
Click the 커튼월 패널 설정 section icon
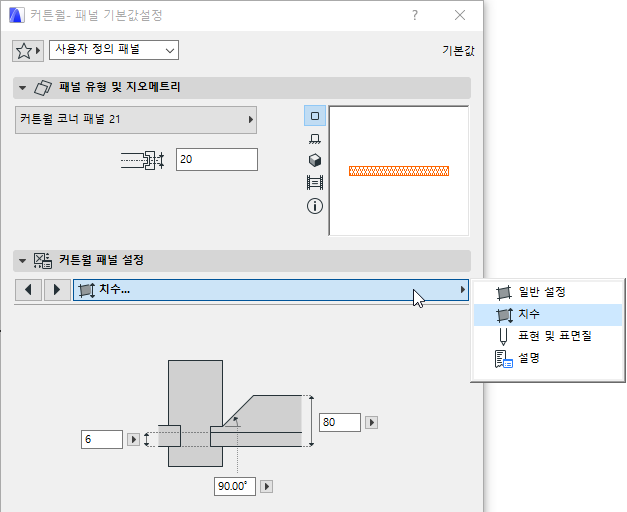click(43, 261)
